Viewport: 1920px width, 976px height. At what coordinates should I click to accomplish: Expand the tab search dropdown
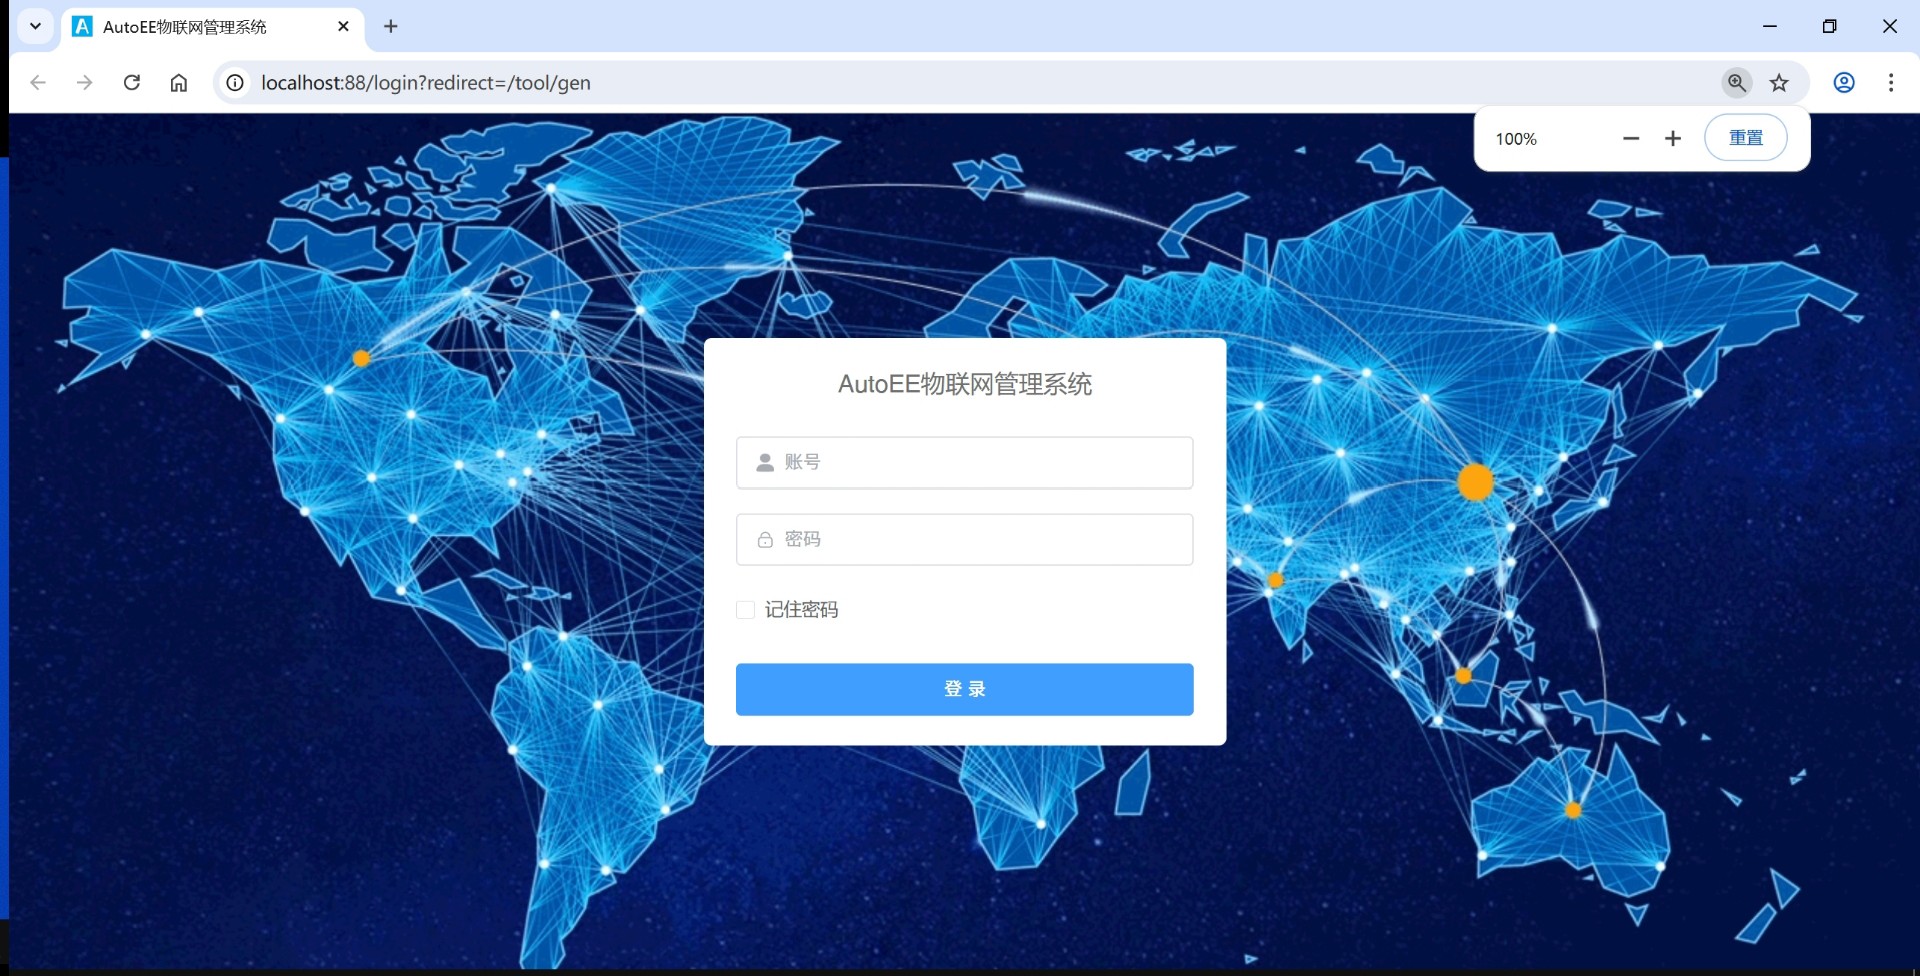coord(36,27)
